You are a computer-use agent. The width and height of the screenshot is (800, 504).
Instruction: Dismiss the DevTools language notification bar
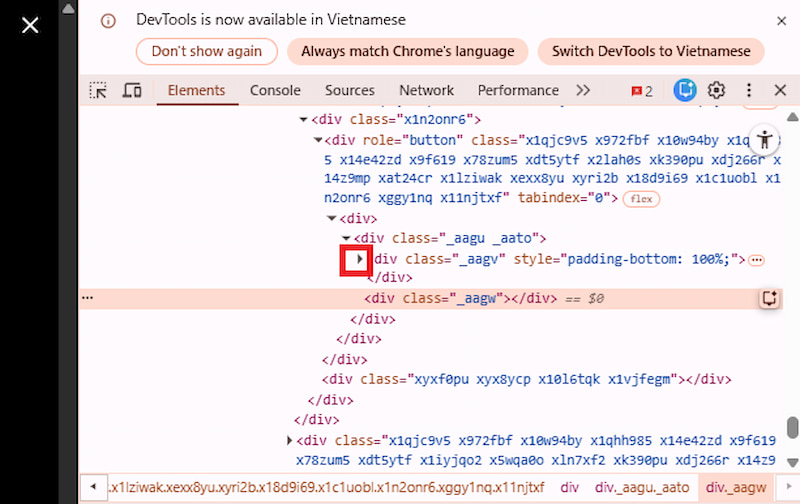(x=779, y=20)
